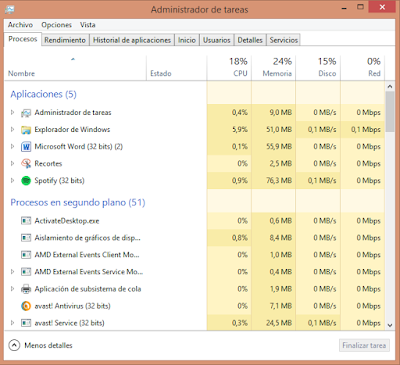
Task: Sort by the Memoria column header
Action: point(277,73)
